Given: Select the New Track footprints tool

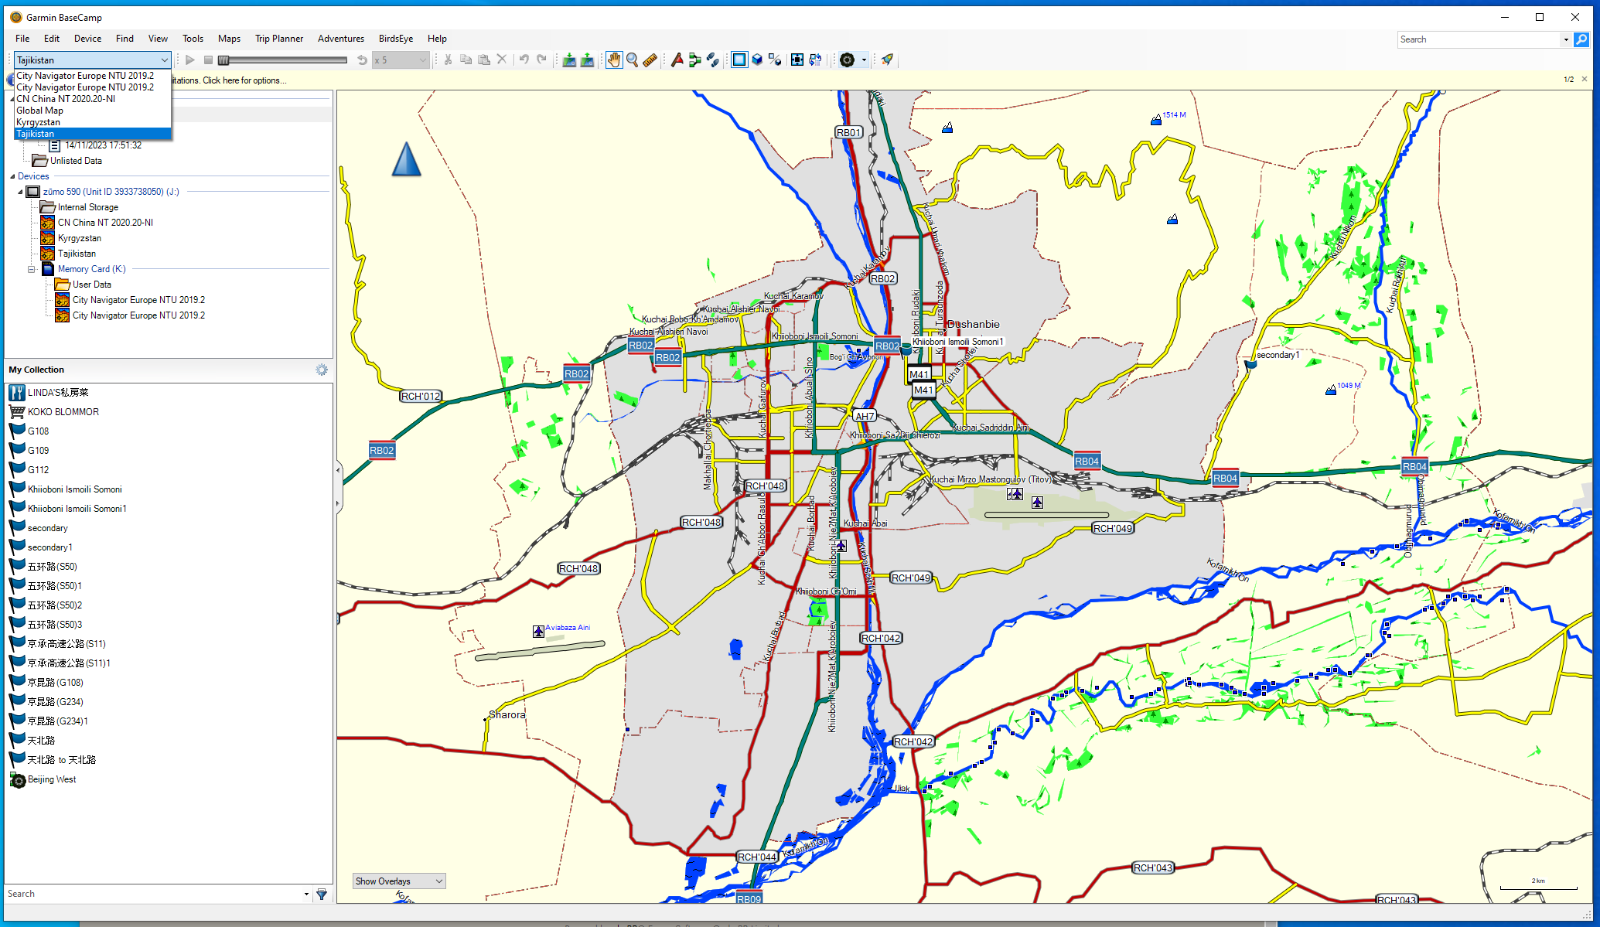Looking at the screenshot, I should click(713, 60).
